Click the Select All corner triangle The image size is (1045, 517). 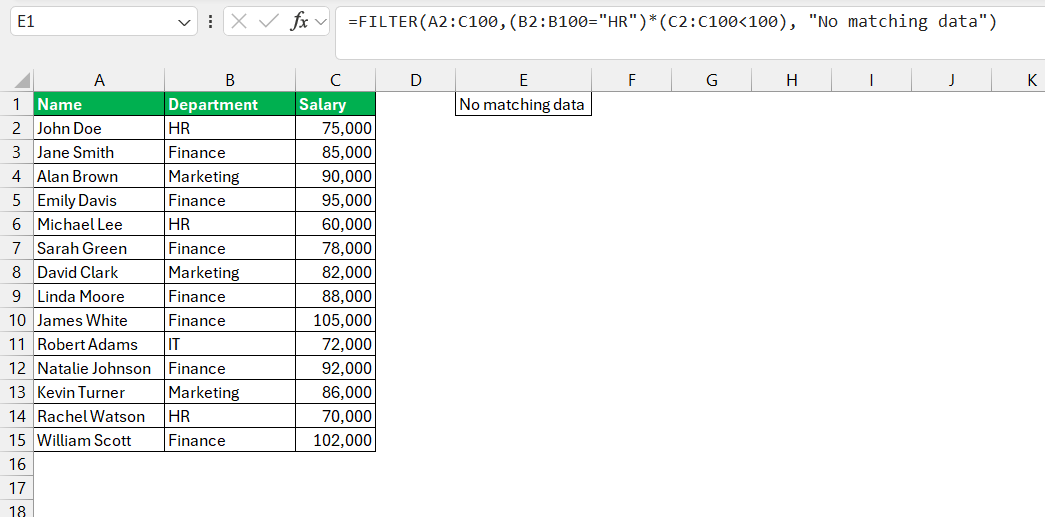pos(22,81)
